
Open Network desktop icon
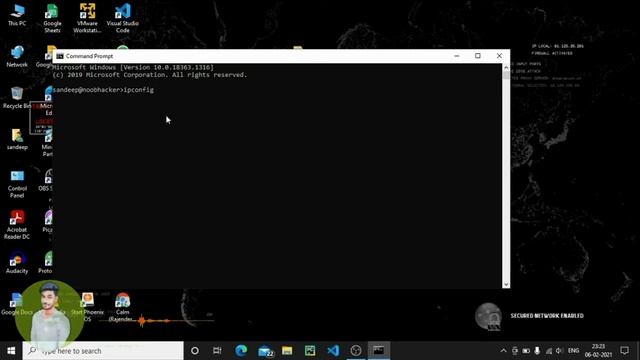pyautogui.click(x=17, y=56)
